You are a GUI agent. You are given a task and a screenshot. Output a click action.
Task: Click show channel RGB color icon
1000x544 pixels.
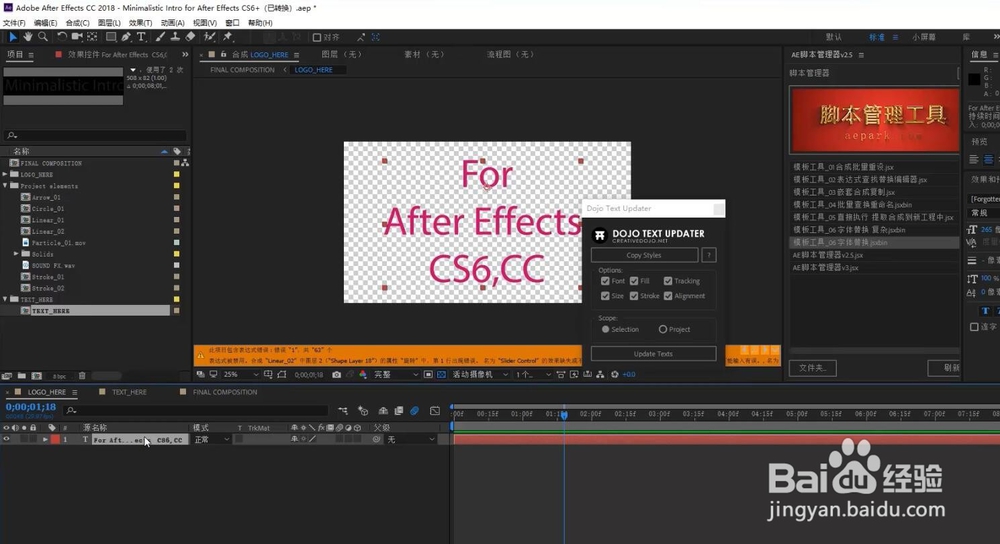[x=363, y=374]
